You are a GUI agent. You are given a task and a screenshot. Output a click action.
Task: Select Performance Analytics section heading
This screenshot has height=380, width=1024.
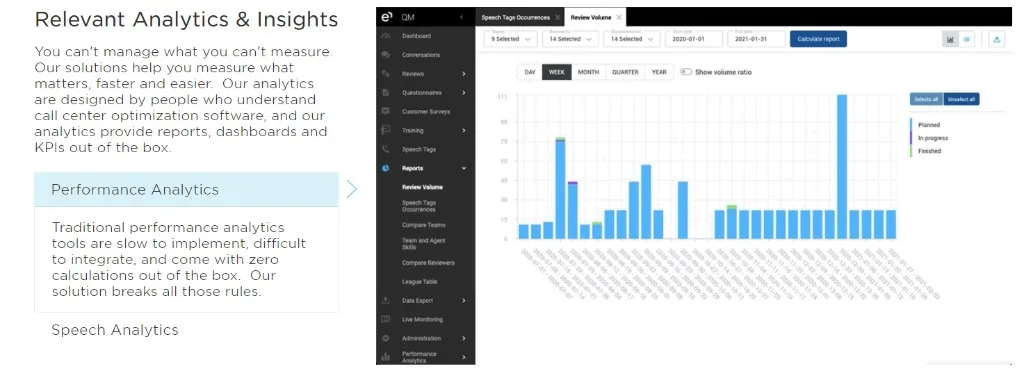(186, 189)
